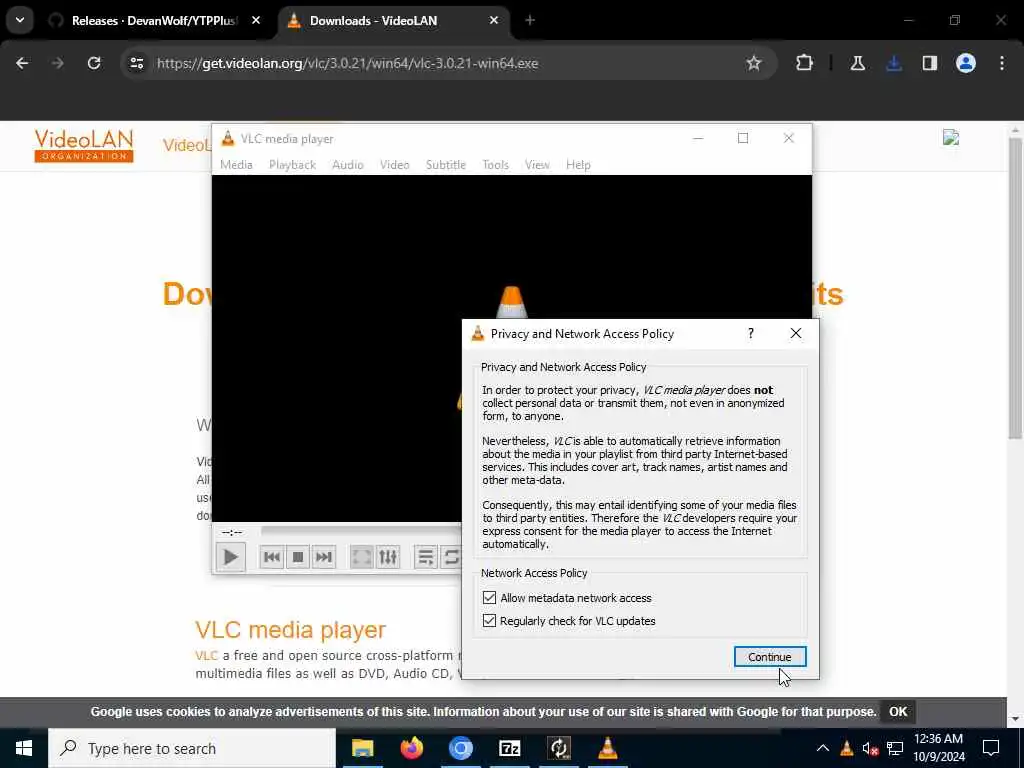Open the Subtitle menu in VLC
1024x768 pixels.
tap(446, 165)
